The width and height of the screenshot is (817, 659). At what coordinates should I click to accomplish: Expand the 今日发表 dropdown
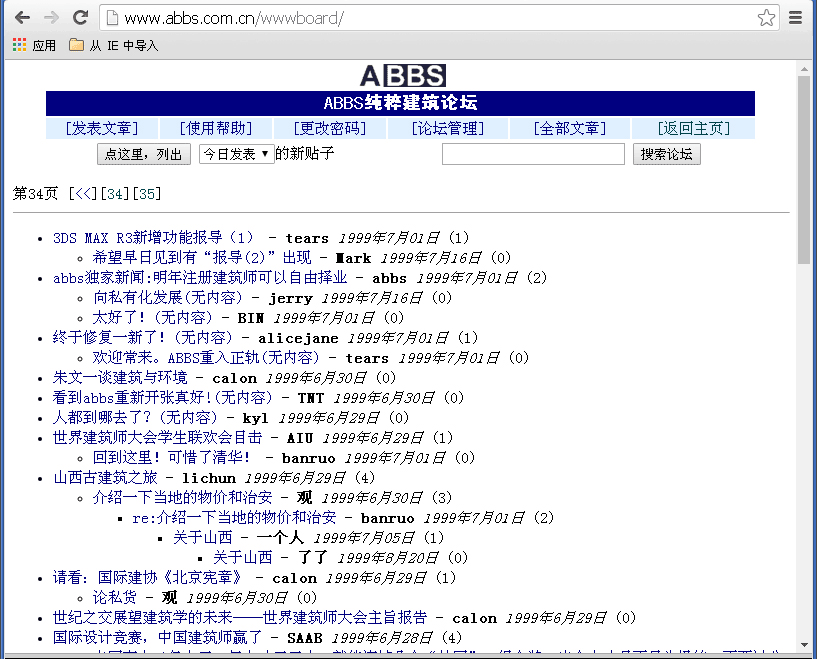click(236, 154)
